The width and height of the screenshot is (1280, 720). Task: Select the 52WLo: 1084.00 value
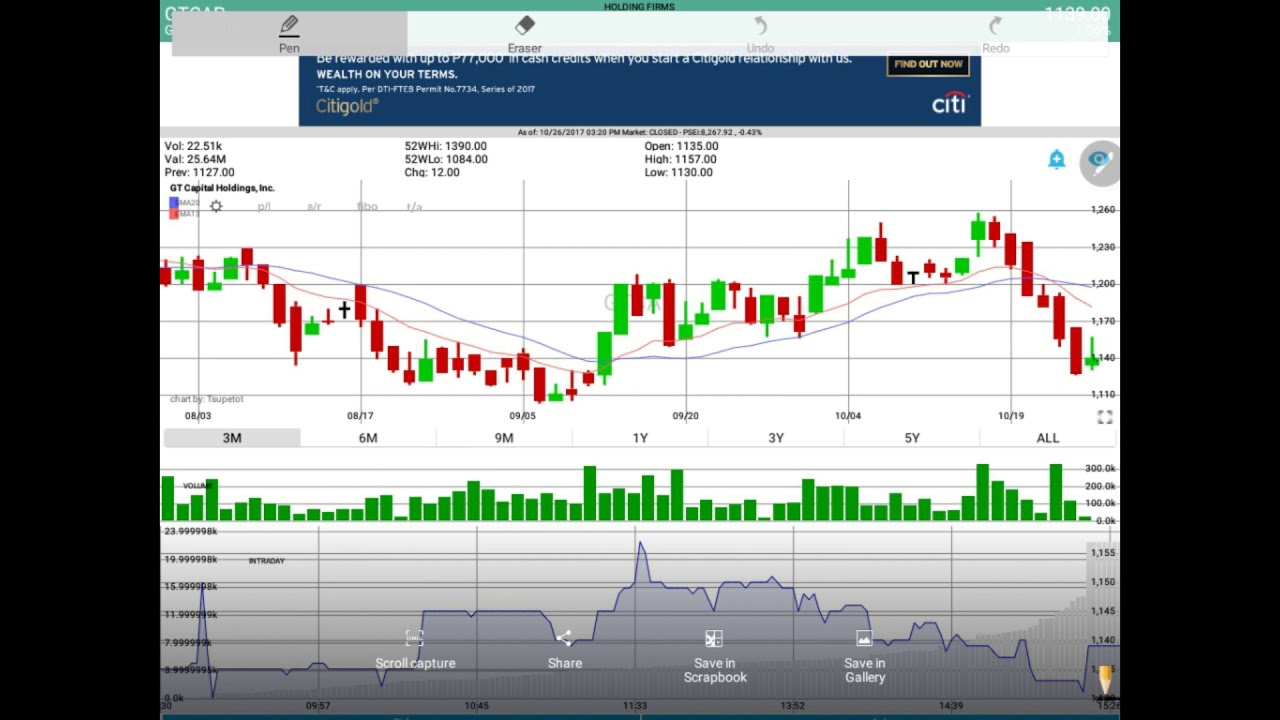(x=446, y=159)
